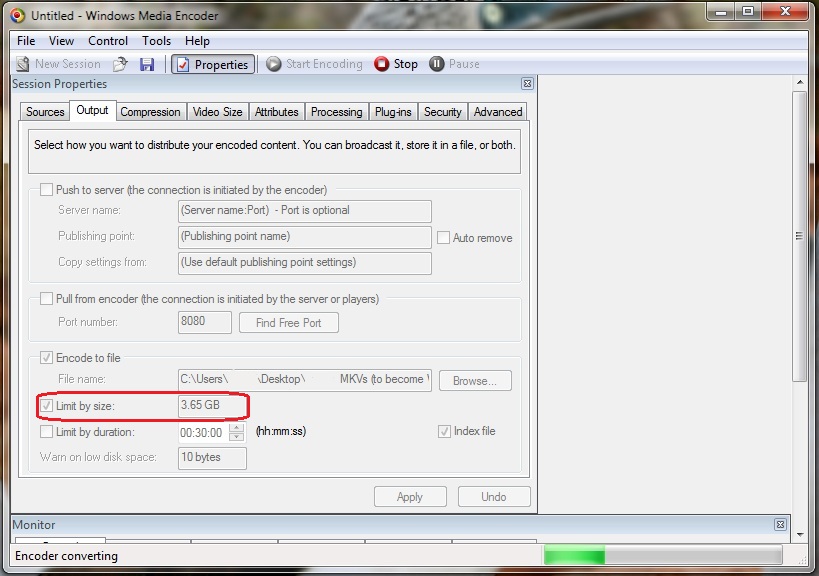
Task: Open the Video Size tab
Action: (217, 112)
